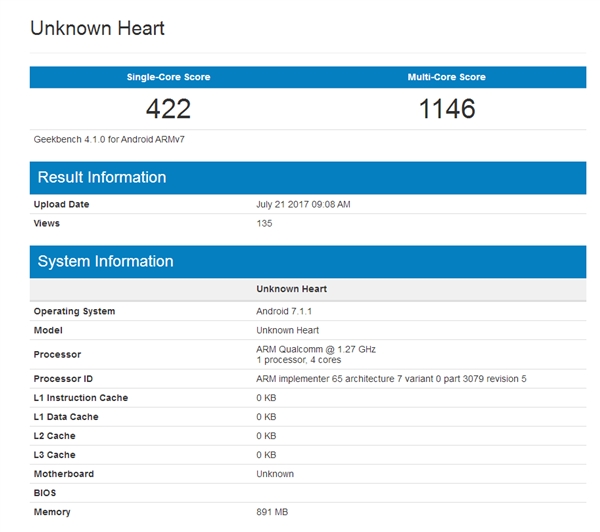The width and height of the screenshot is (600, 532).
Task: Click the ARM implementer 65 architecture text
Action: click(391, 379)
